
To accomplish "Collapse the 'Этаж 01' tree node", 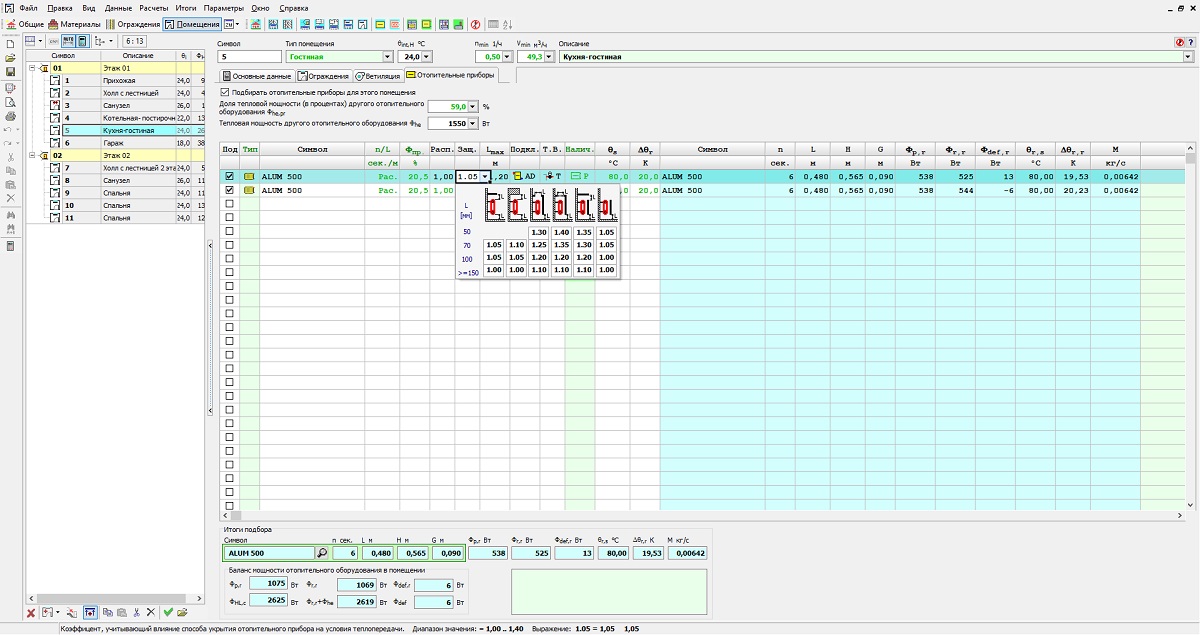I will (x=33, y=69).
